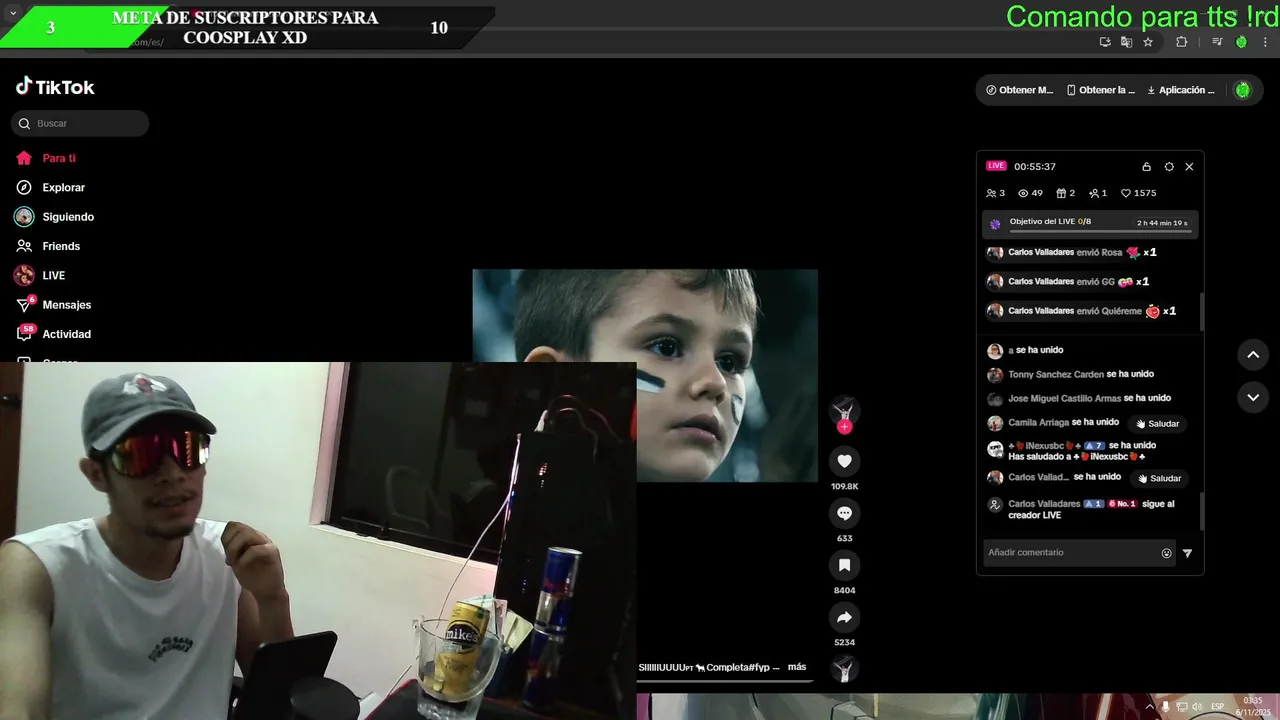Click Saludar next to Camila Arriaga
Screen dimensions: 1280x720
pyautogui.click(x=1157, y=424)
